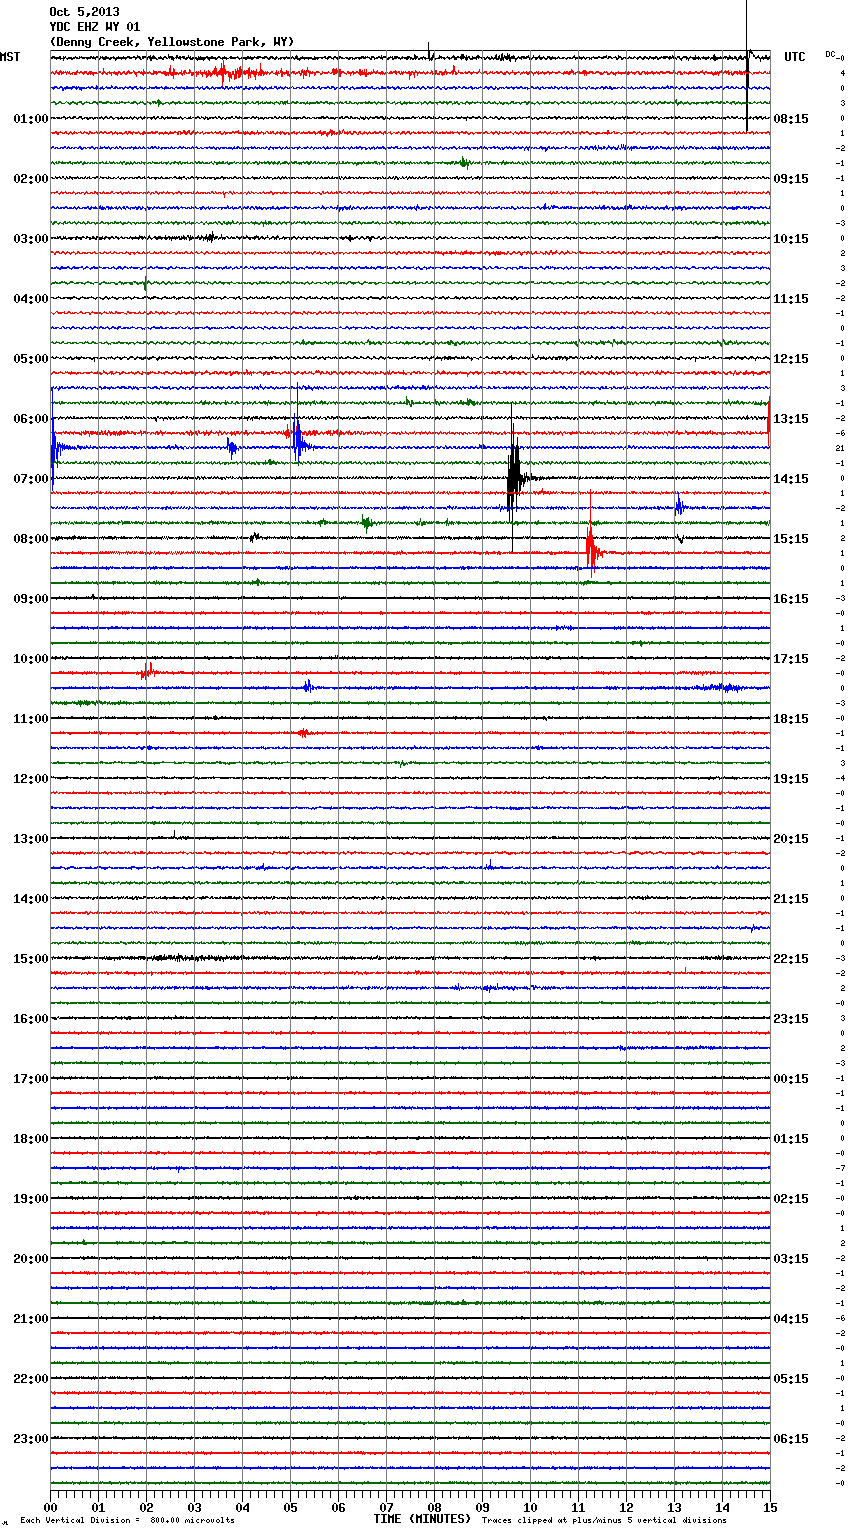850x1534 pixels.
Task: Click the 09:15 UTC time label
Action: [791, 179]
